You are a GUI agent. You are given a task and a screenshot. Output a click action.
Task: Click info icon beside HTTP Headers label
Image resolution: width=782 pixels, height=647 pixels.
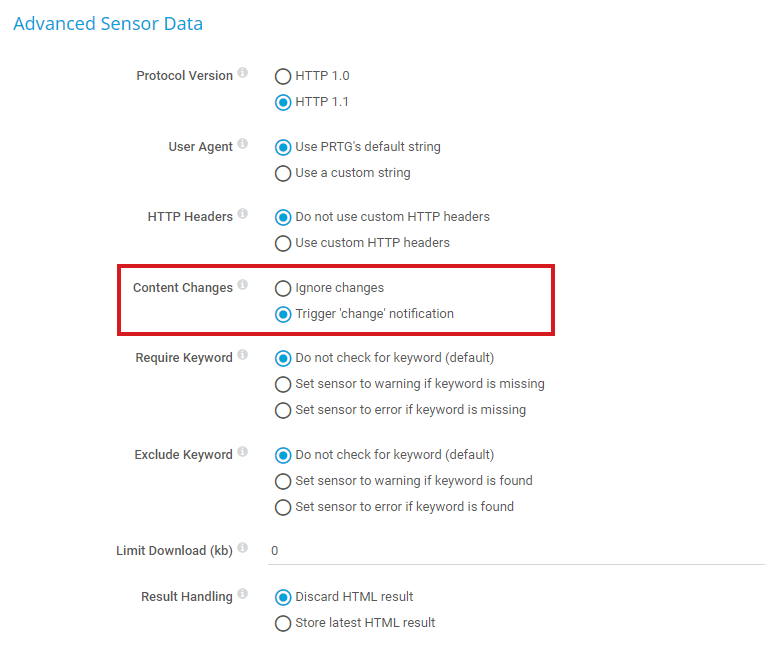pos(243,215)
